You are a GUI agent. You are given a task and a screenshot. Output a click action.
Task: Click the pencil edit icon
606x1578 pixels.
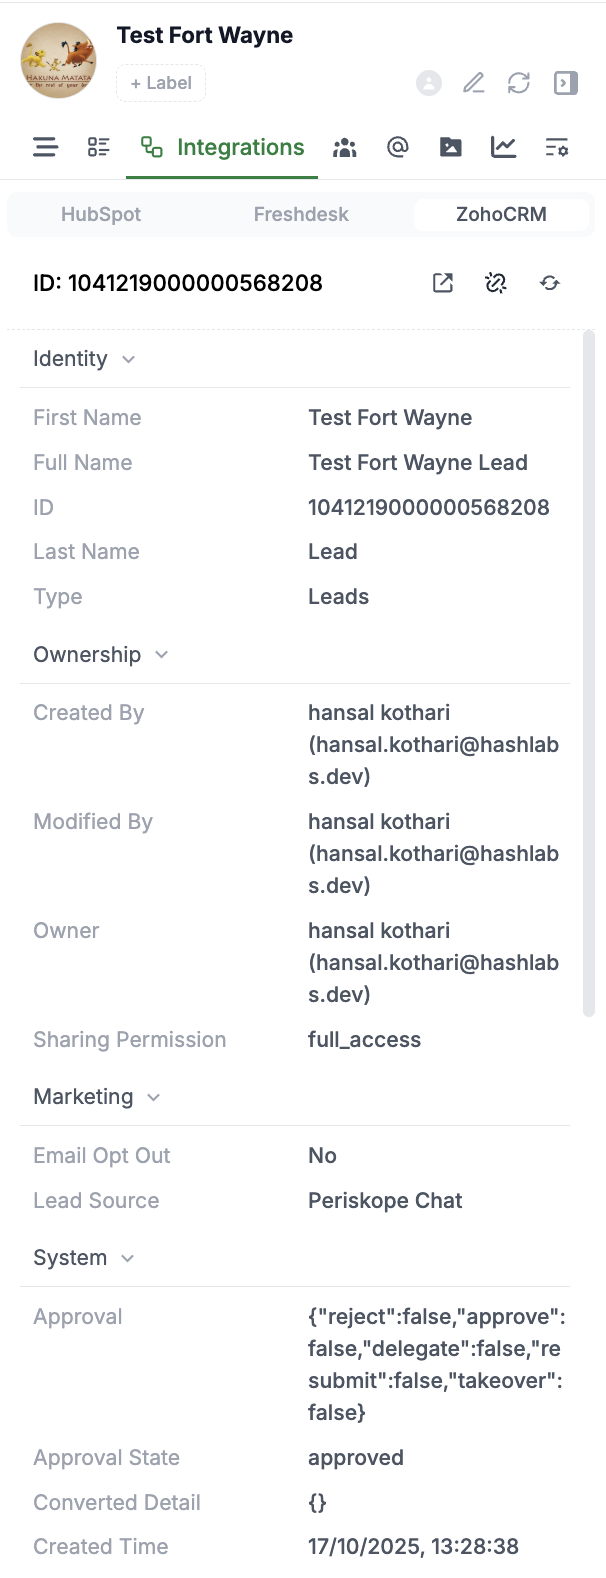(x=474, y=83)
